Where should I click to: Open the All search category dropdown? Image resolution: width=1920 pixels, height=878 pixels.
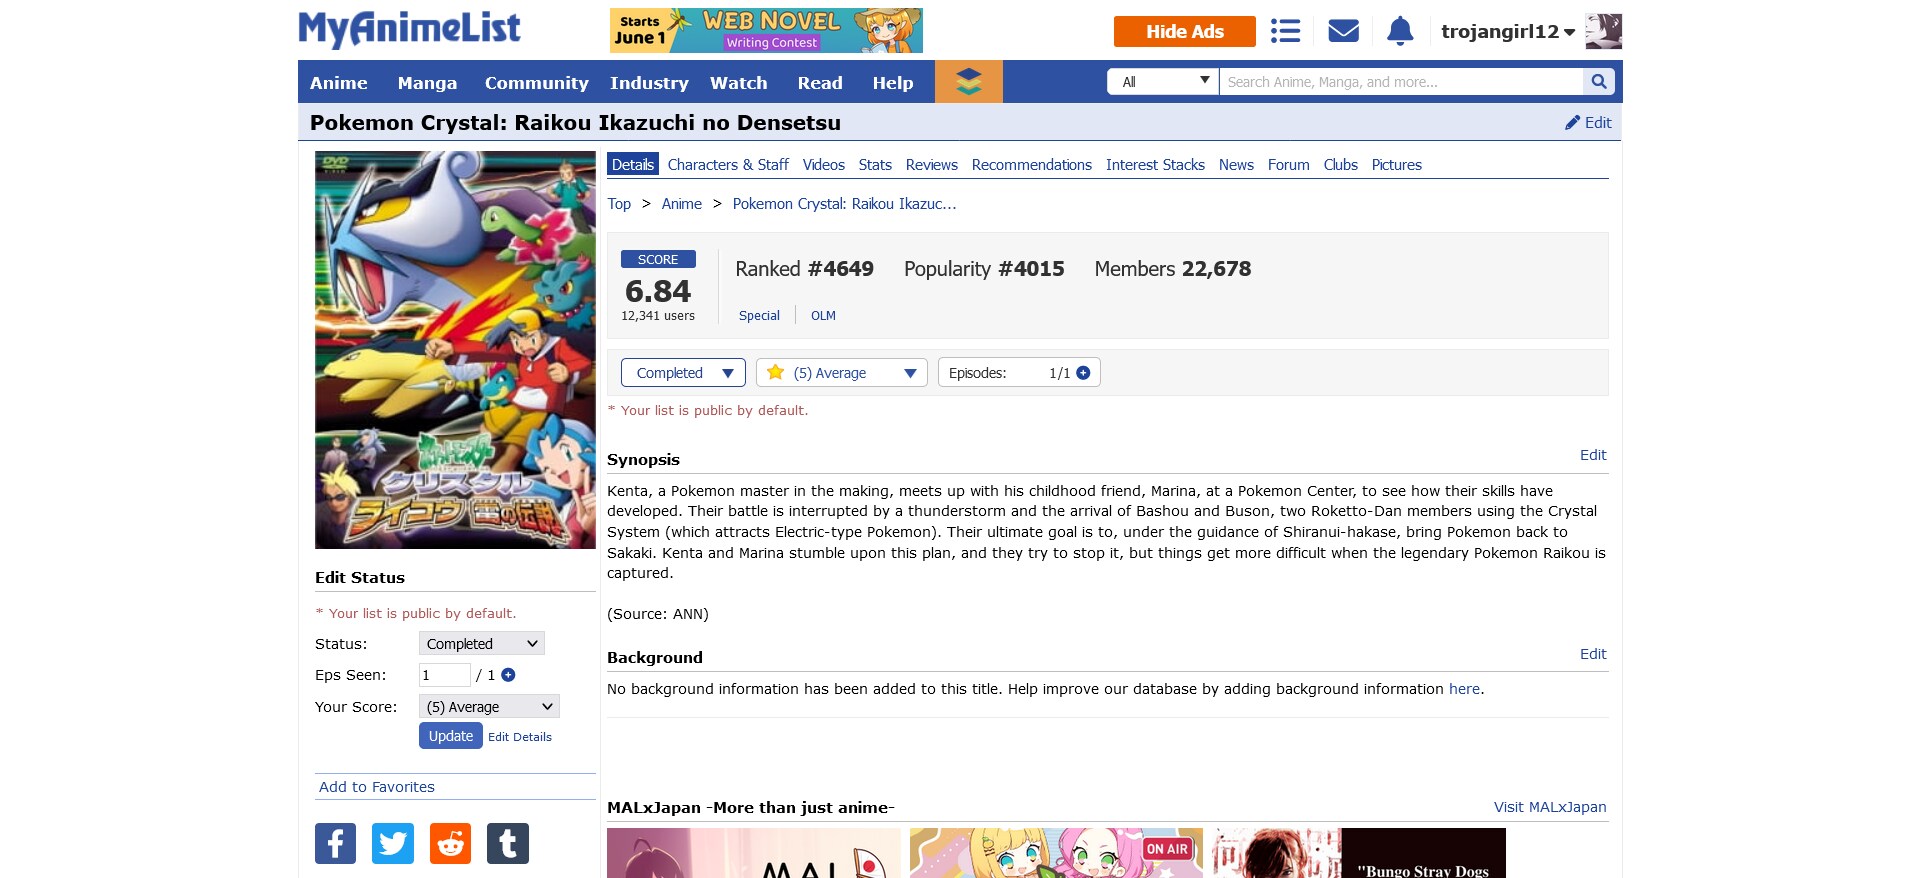click(1163, 82)
